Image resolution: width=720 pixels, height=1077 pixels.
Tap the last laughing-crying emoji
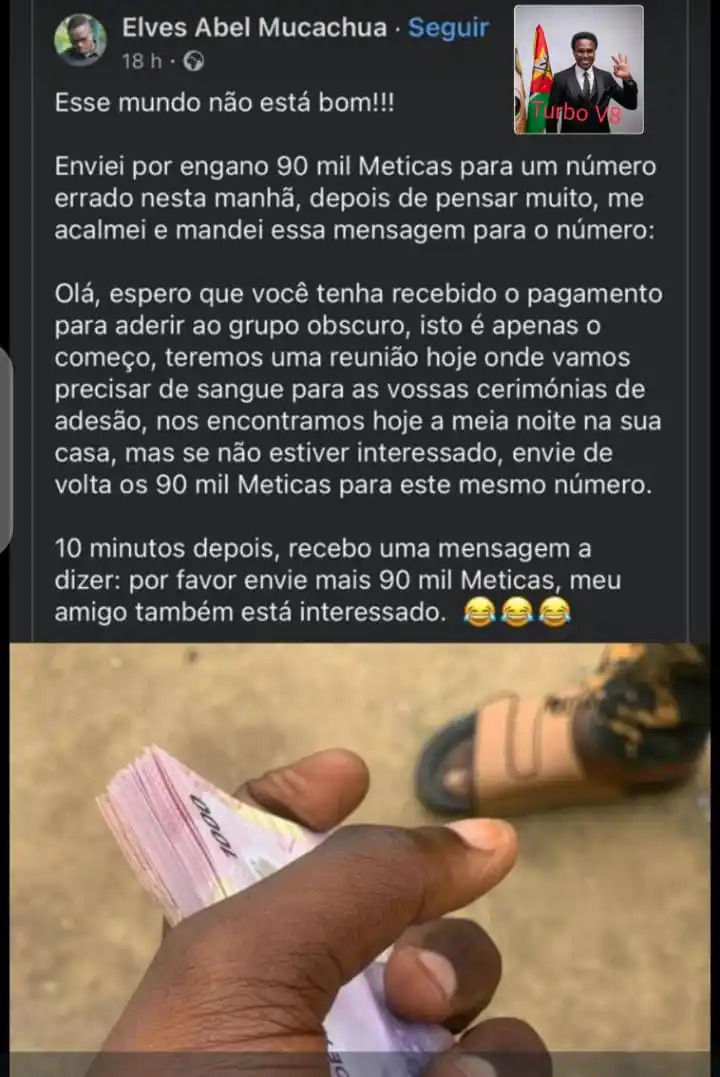(x=555, y=611)
